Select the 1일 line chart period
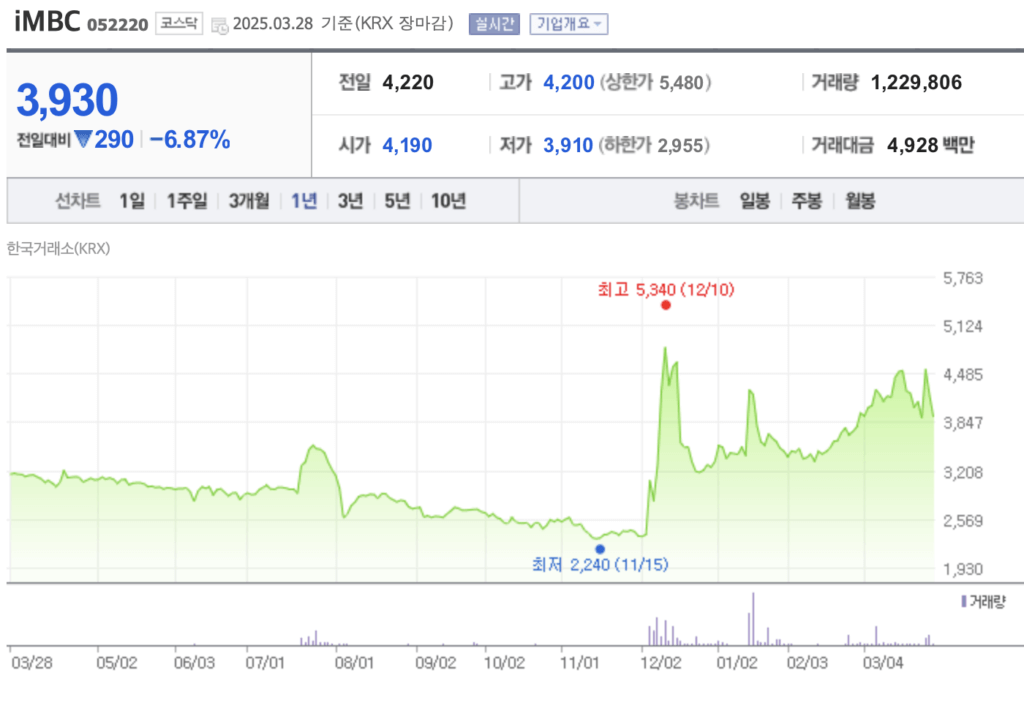The image size is (1024, 708). [x=131, y=201]
